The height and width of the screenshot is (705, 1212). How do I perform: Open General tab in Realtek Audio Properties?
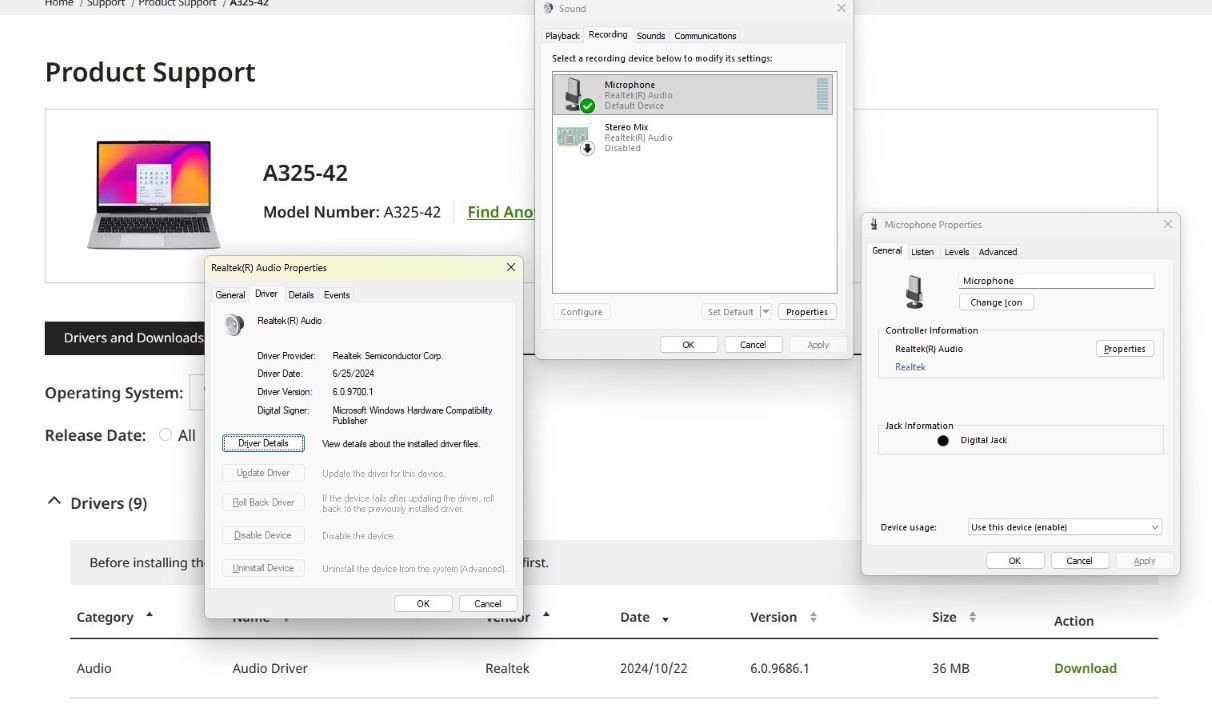(230, 295)
